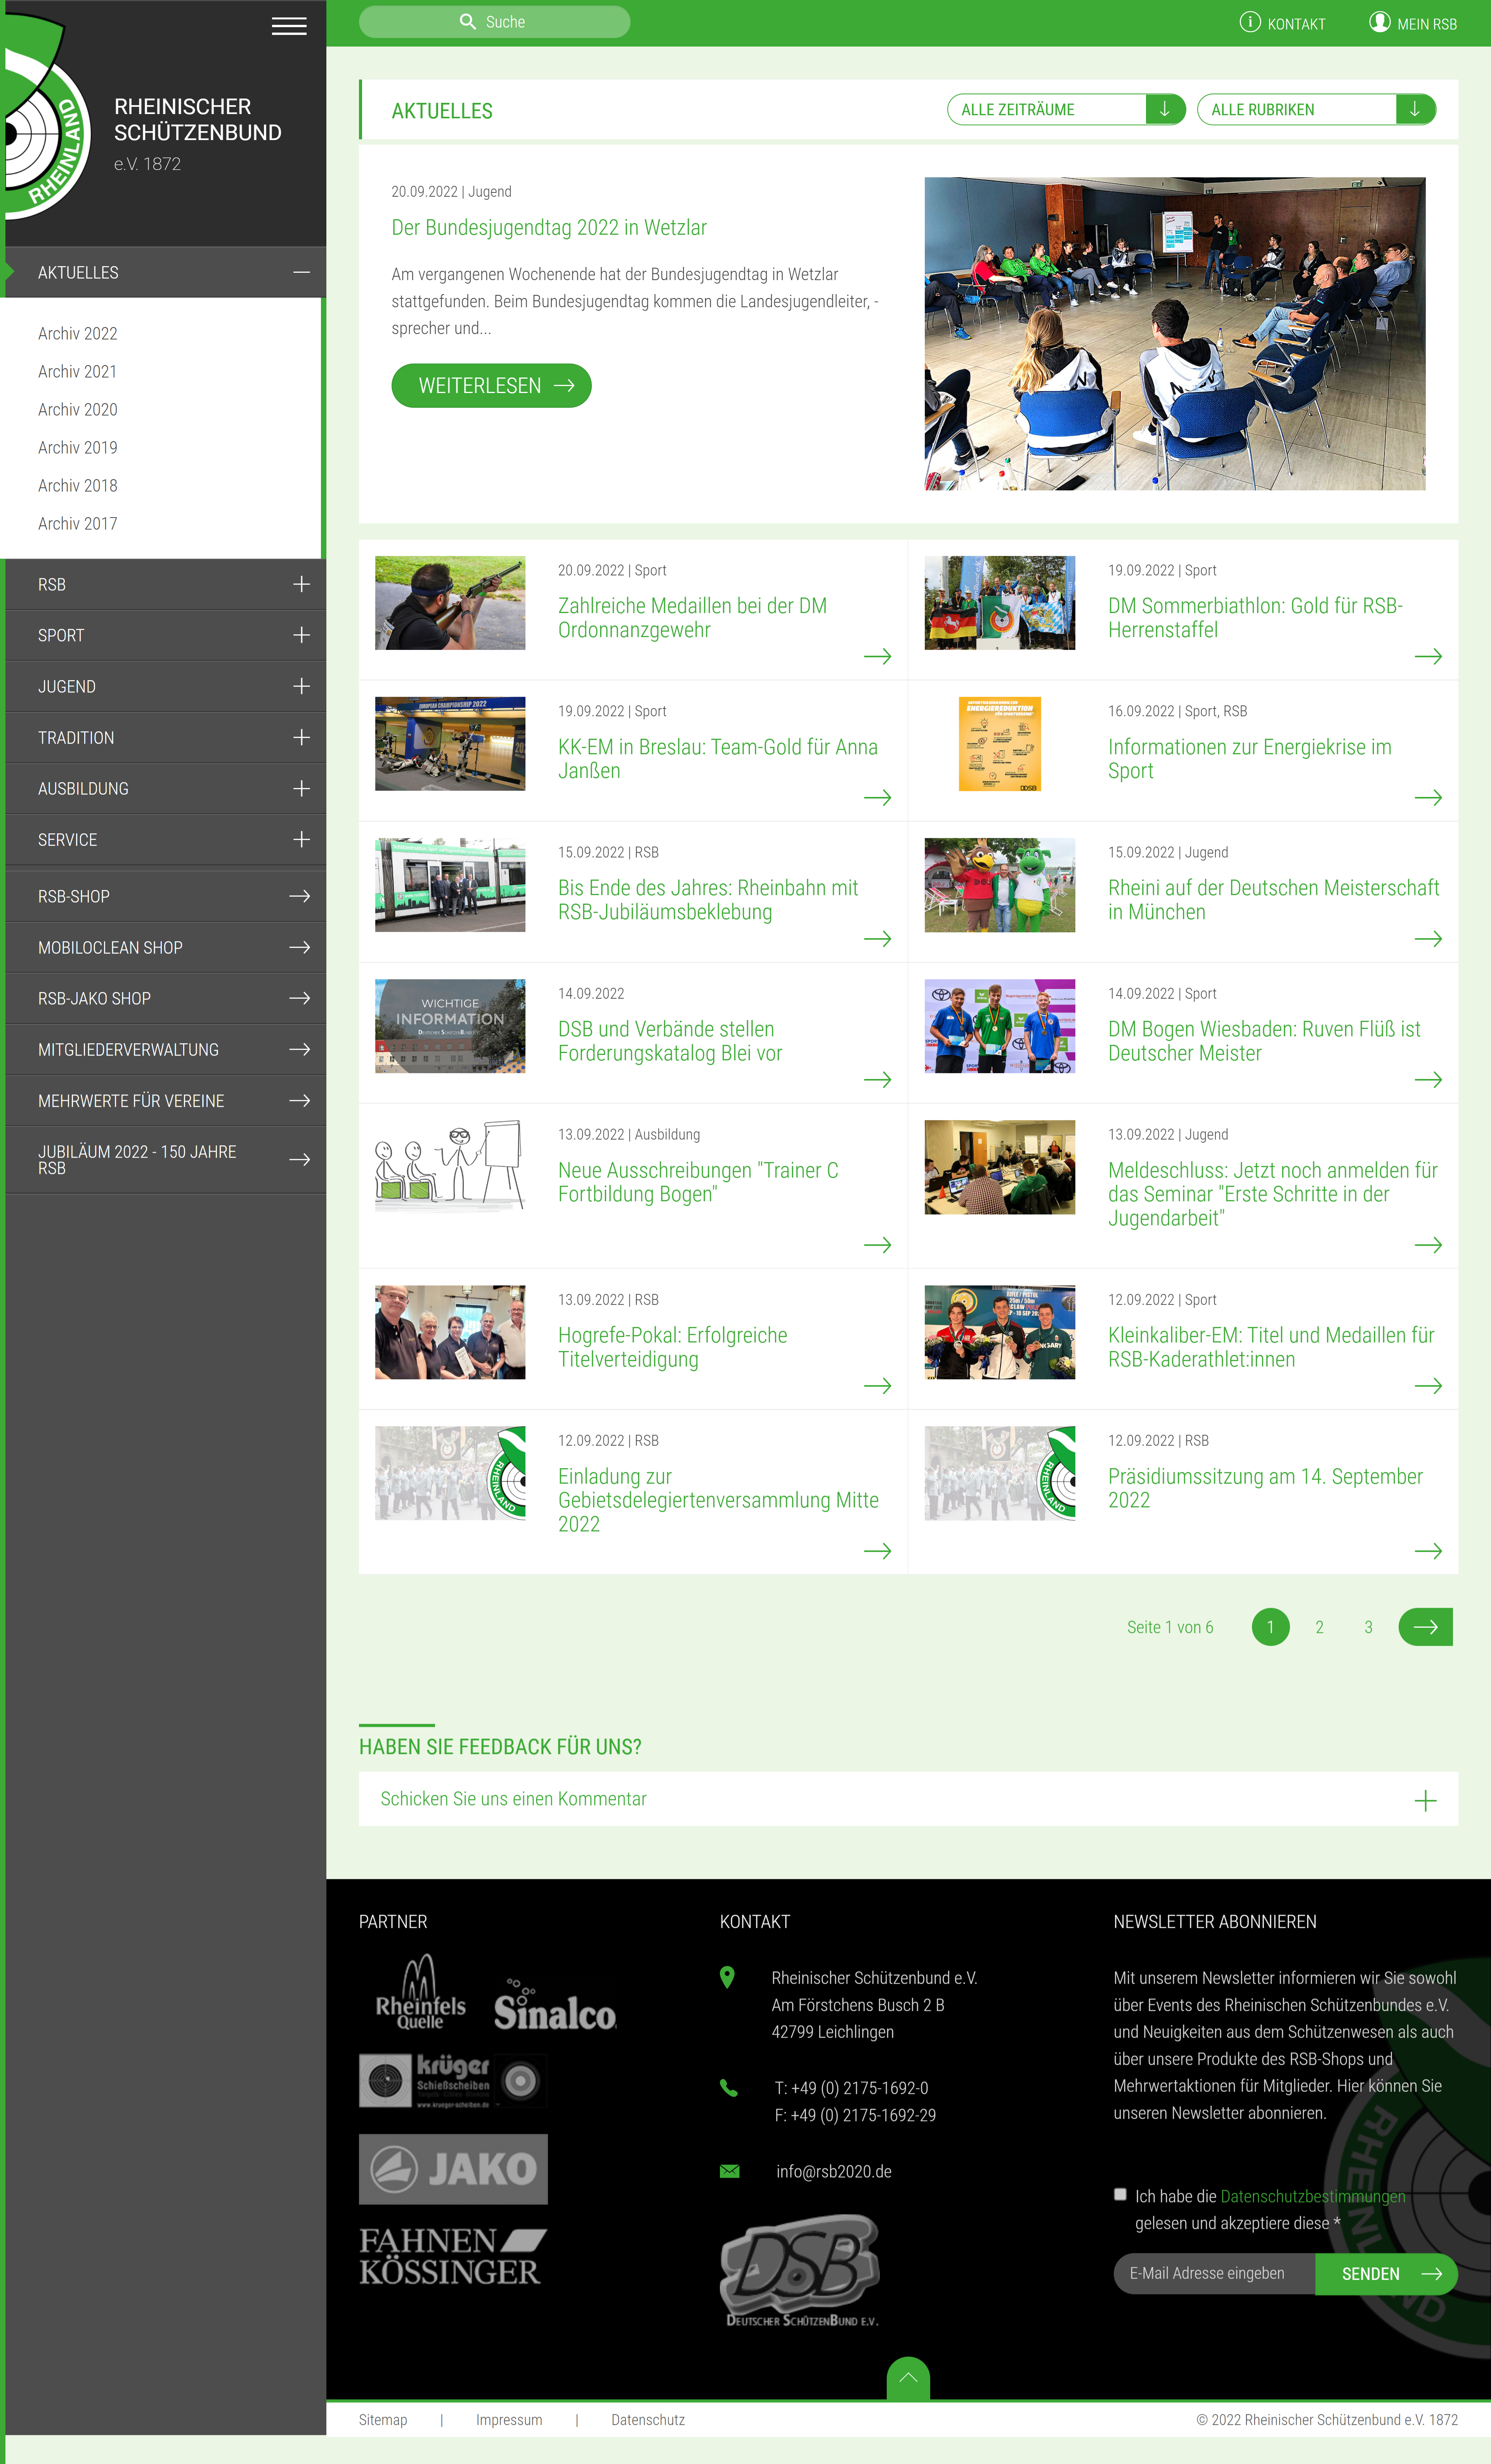
Task: Collapse the Aktuelles sidebar section
Action: point(301,272)
